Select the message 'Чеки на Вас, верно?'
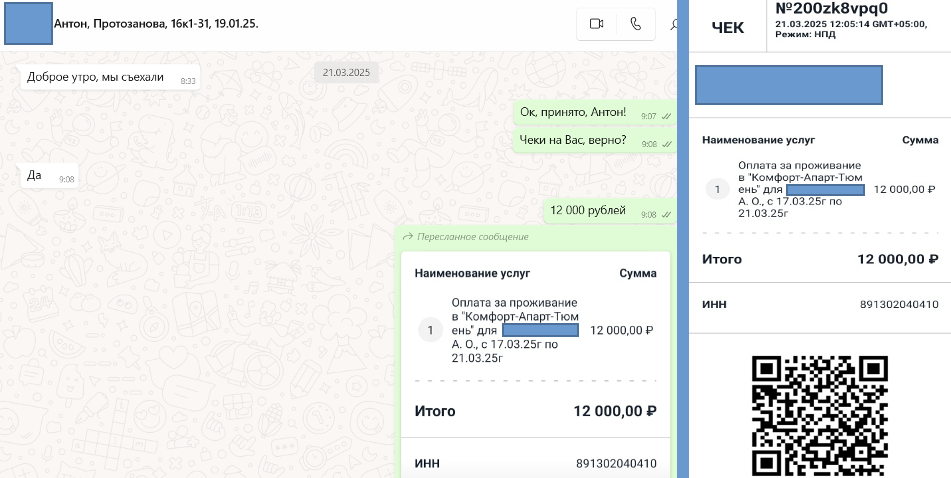Image resolution: width=951 pixels, height=478 pixels. tap(594, 140)
